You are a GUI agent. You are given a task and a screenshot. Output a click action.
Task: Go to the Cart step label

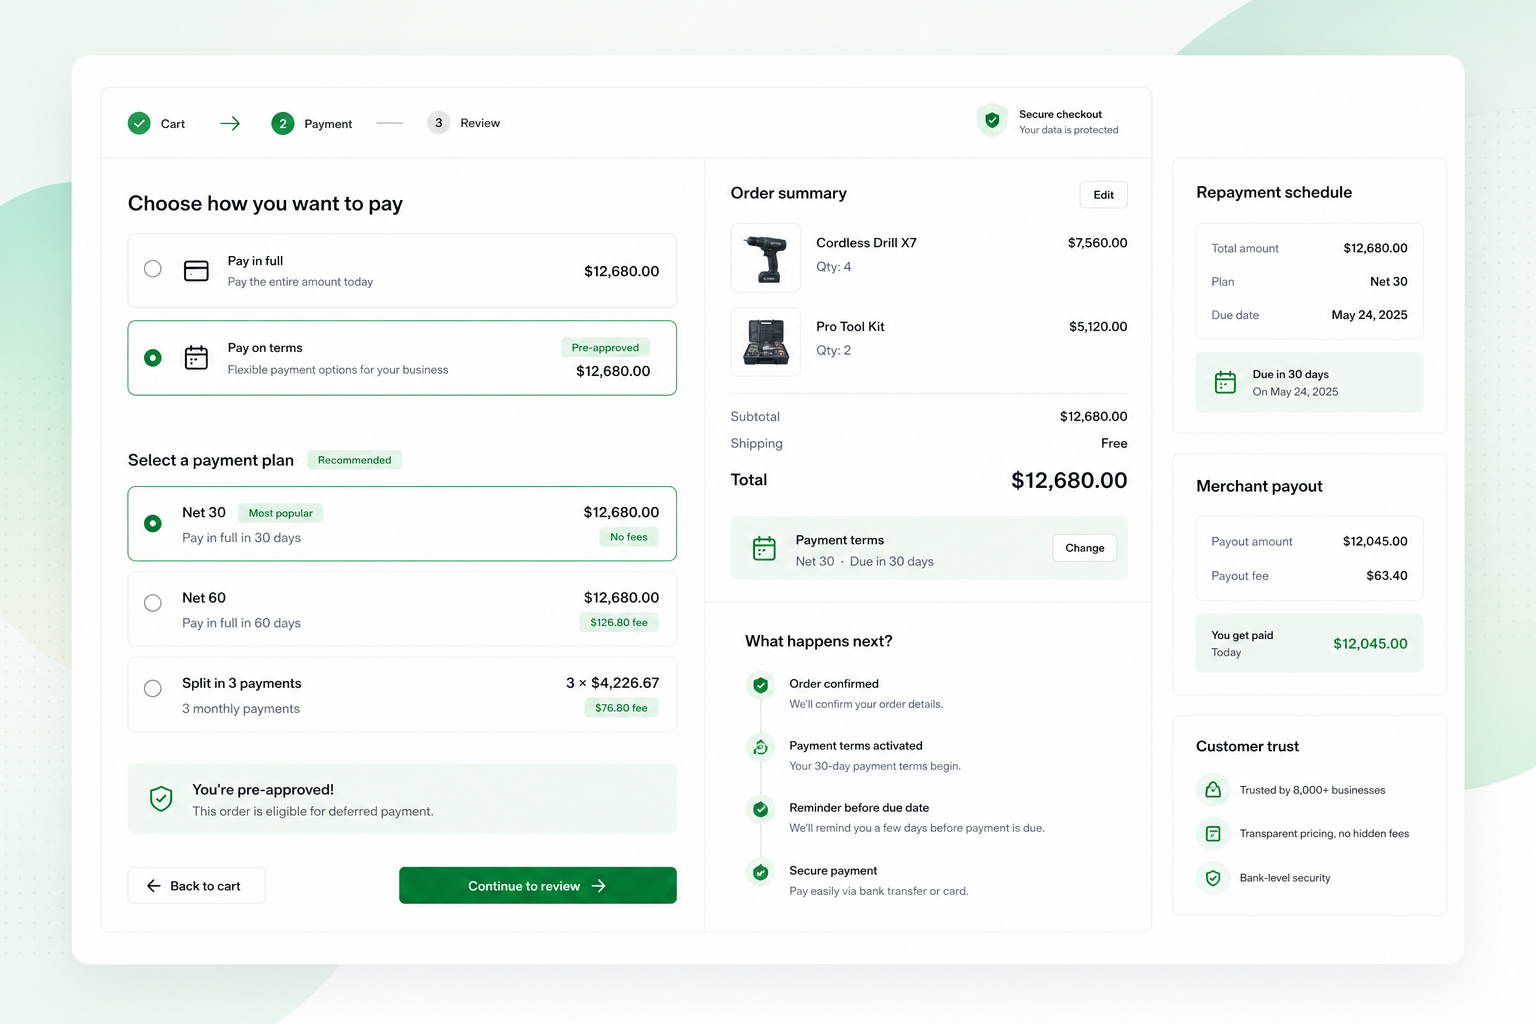click(x=173, y=124)
